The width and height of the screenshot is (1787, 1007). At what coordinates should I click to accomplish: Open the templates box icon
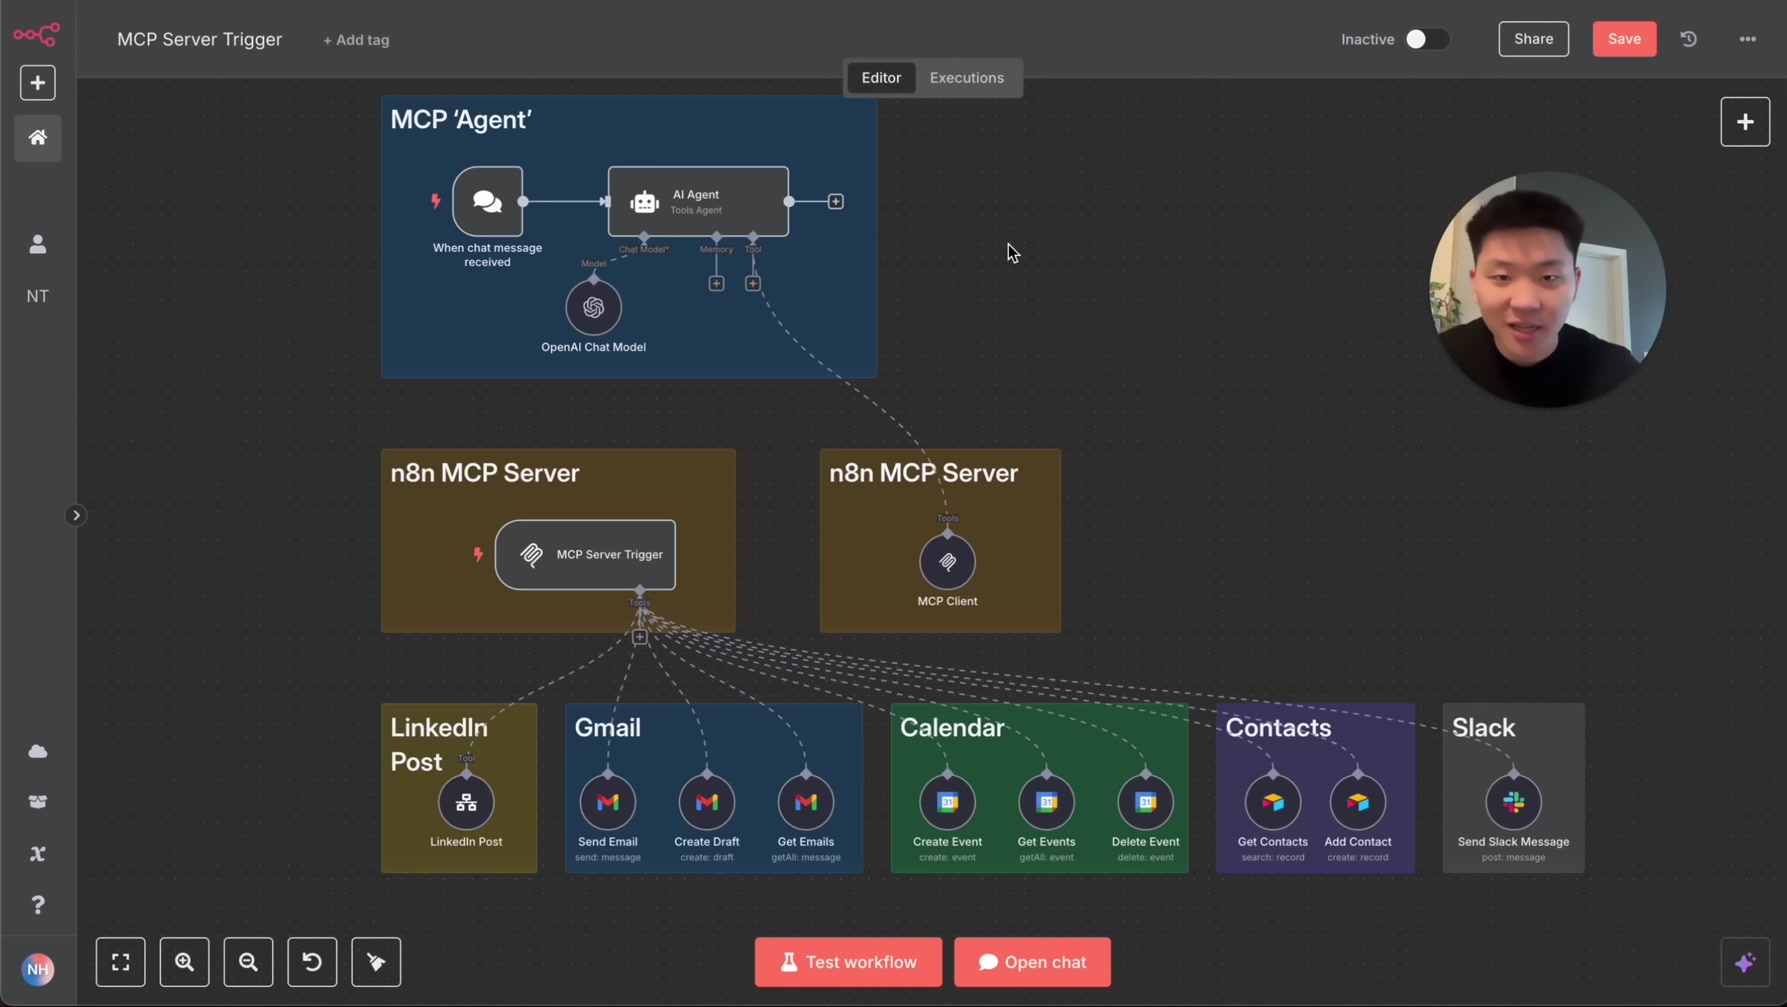click(38, 802)
